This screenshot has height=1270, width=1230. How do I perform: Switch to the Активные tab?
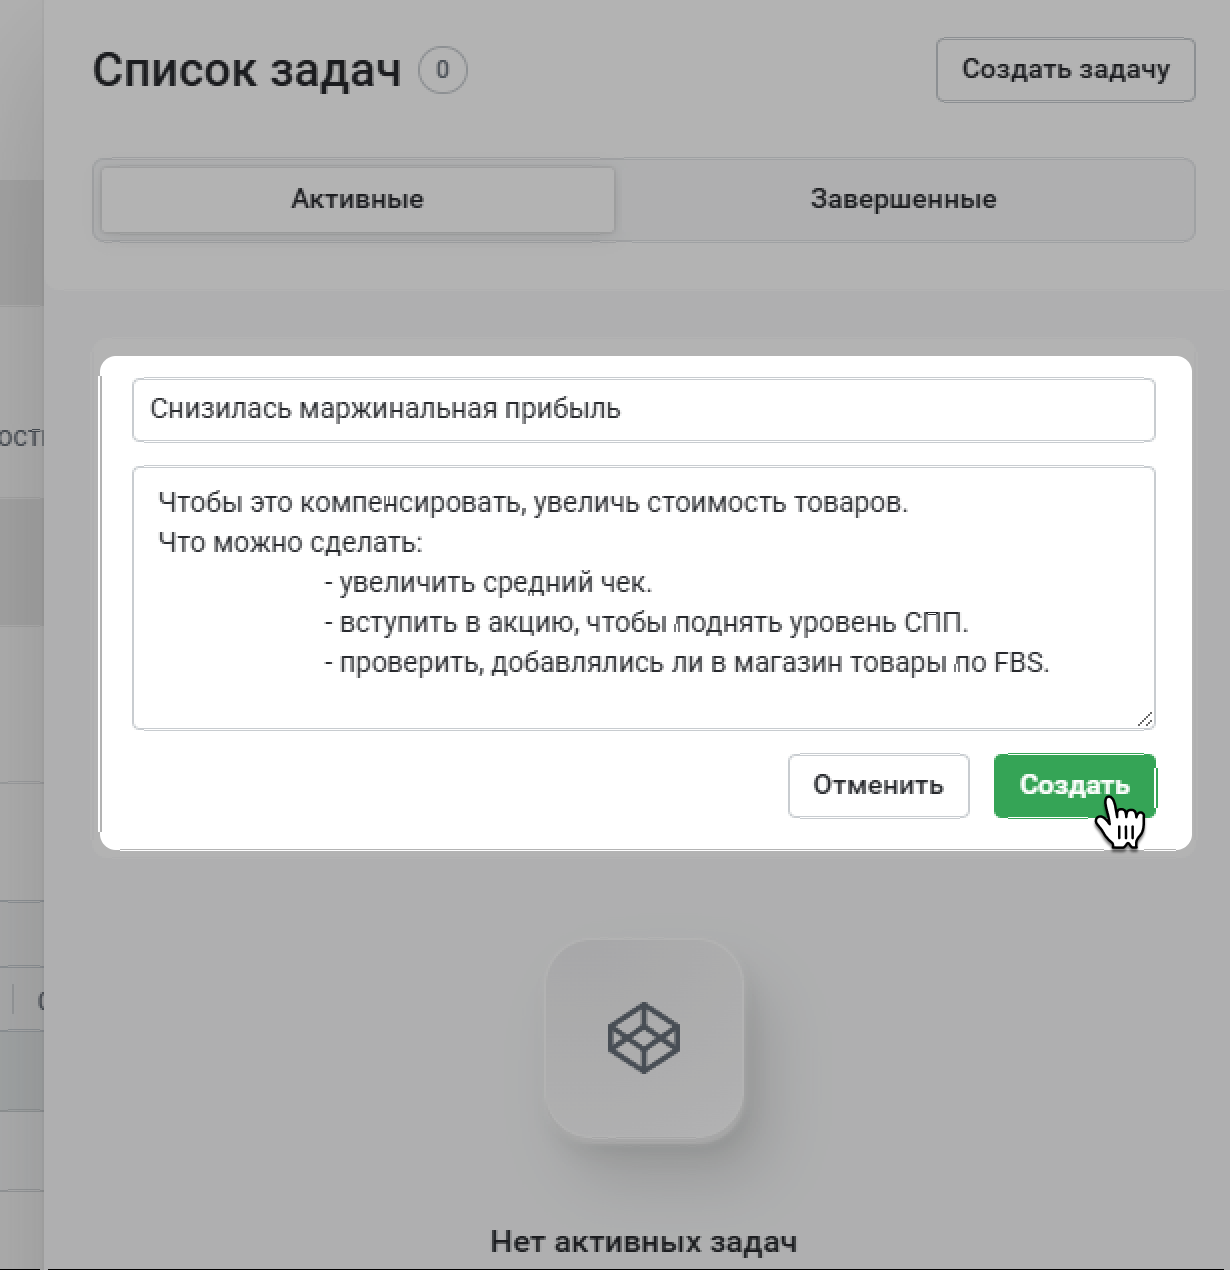tap(357, 199)
